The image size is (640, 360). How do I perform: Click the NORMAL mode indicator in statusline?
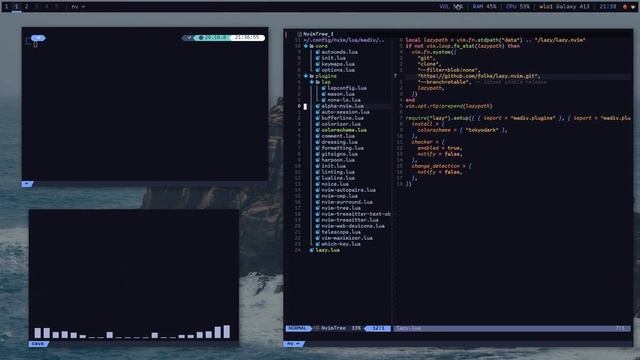298,328
